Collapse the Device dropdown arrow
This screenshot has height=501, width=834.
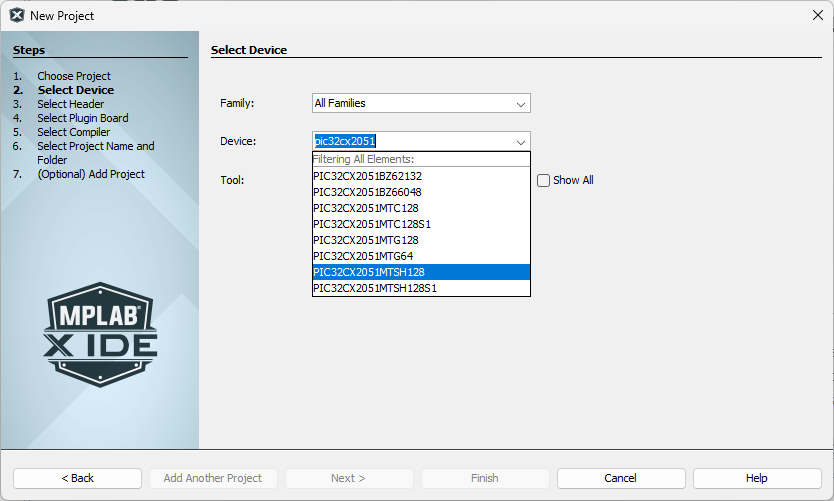coord(520,141)
